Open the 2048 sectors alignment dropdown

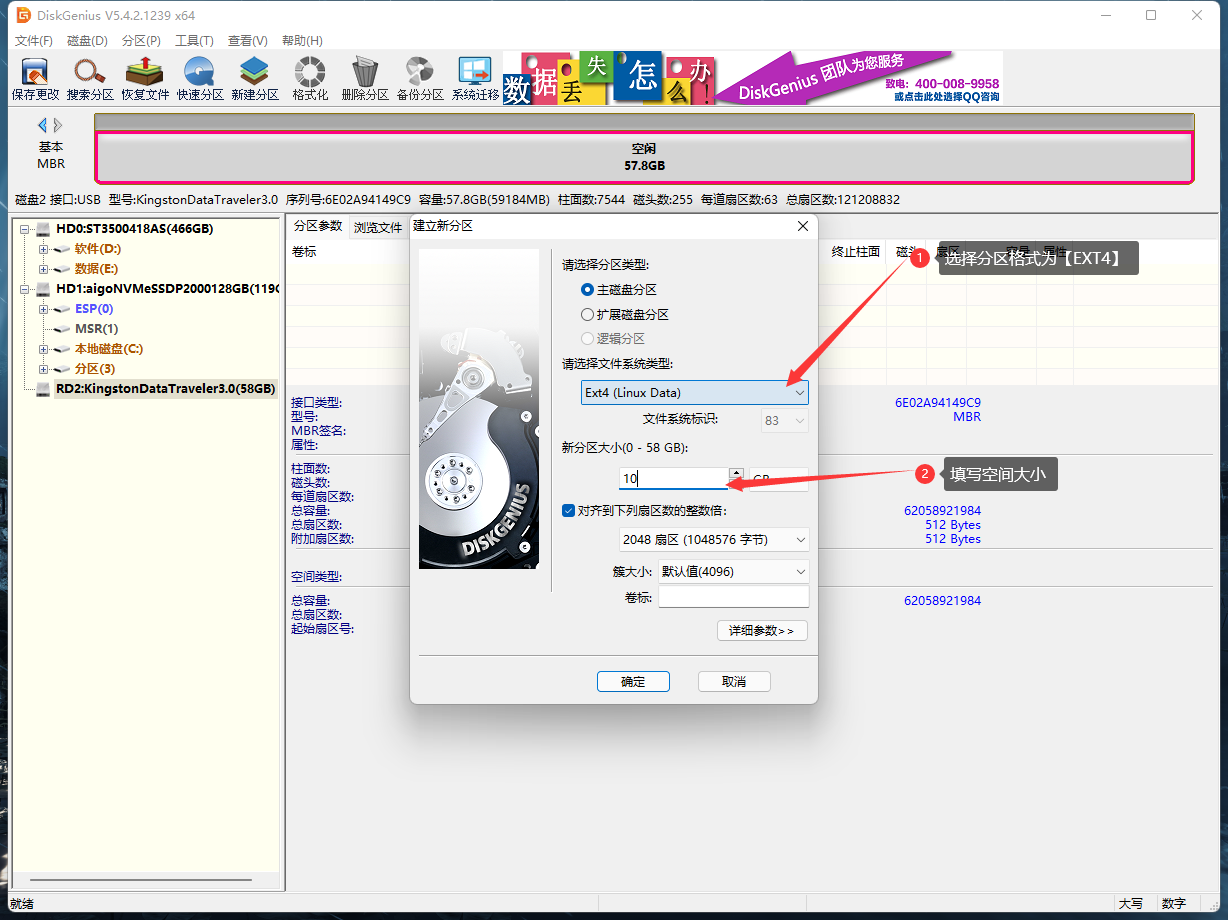[x=714, y=540]
